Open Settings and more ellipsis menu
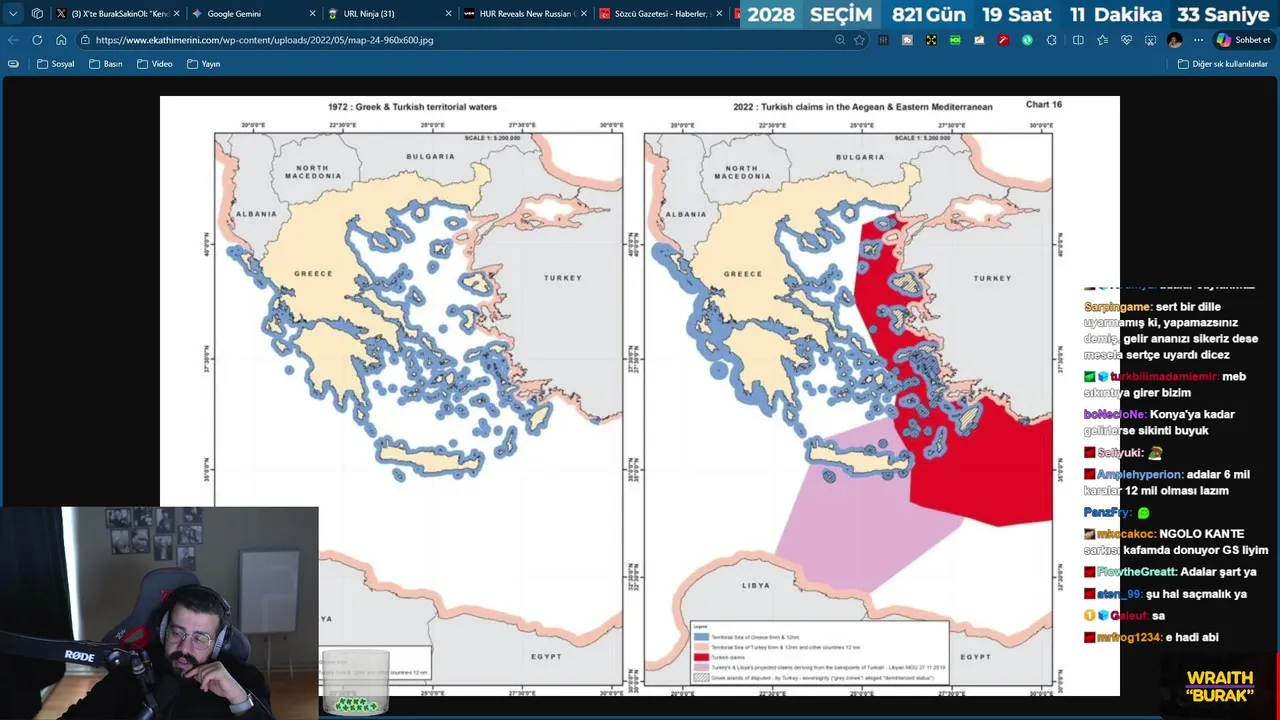Viewport: 1280px width, 720px height. pyautogui.click(x=1198, y=40)
